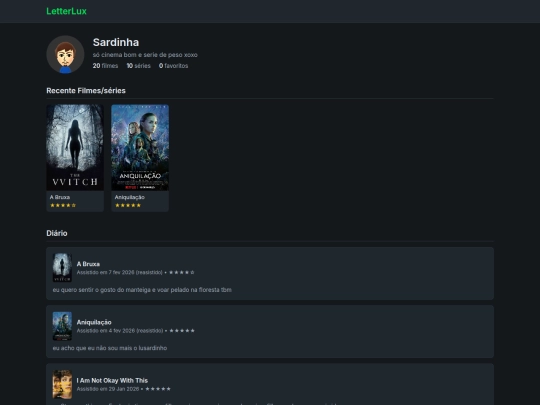Open the 0 favoritos count
This screenshot has height=405, width=540.
tap(174, 65)
